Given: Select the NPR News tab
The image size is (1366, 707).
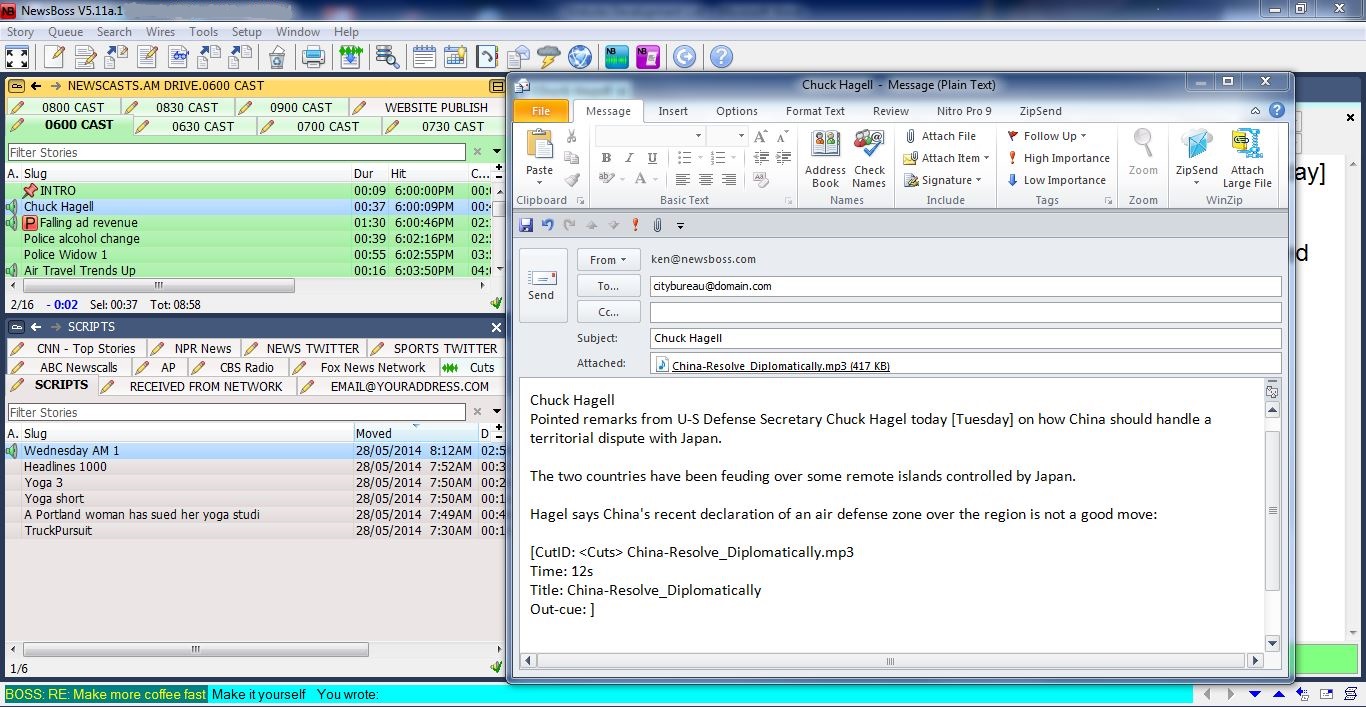Looking at the screenshot, I should click(x=193, y=348).
